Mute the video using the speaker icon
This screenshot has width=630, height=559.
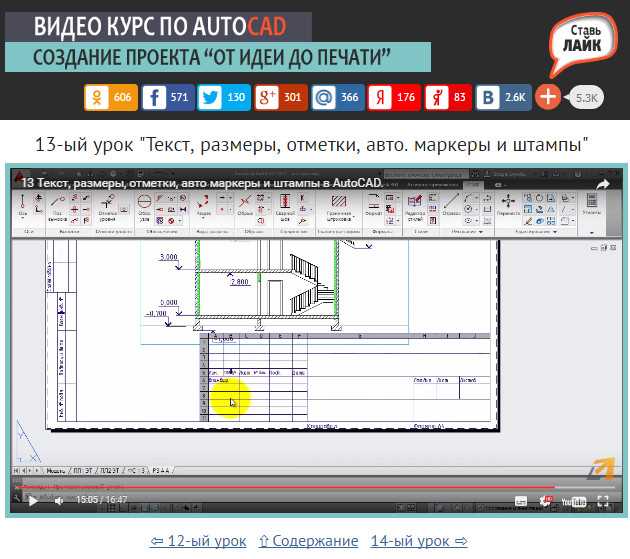[x=59, y=501]
